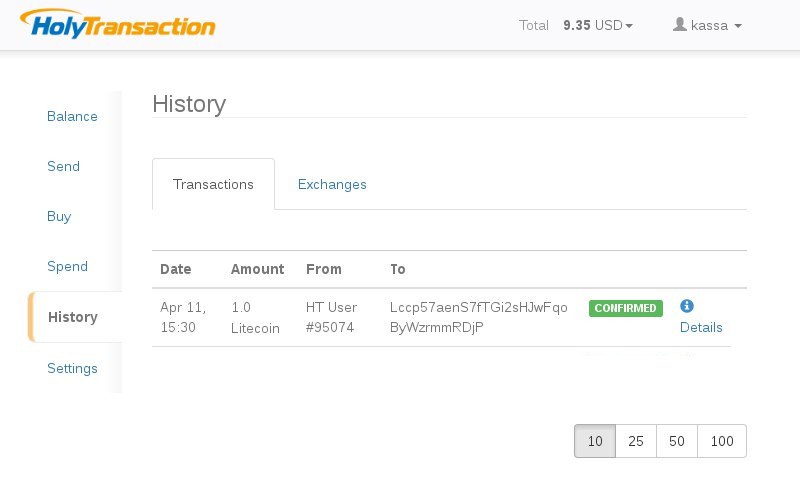Click the Amount column header

coord(257,269)
